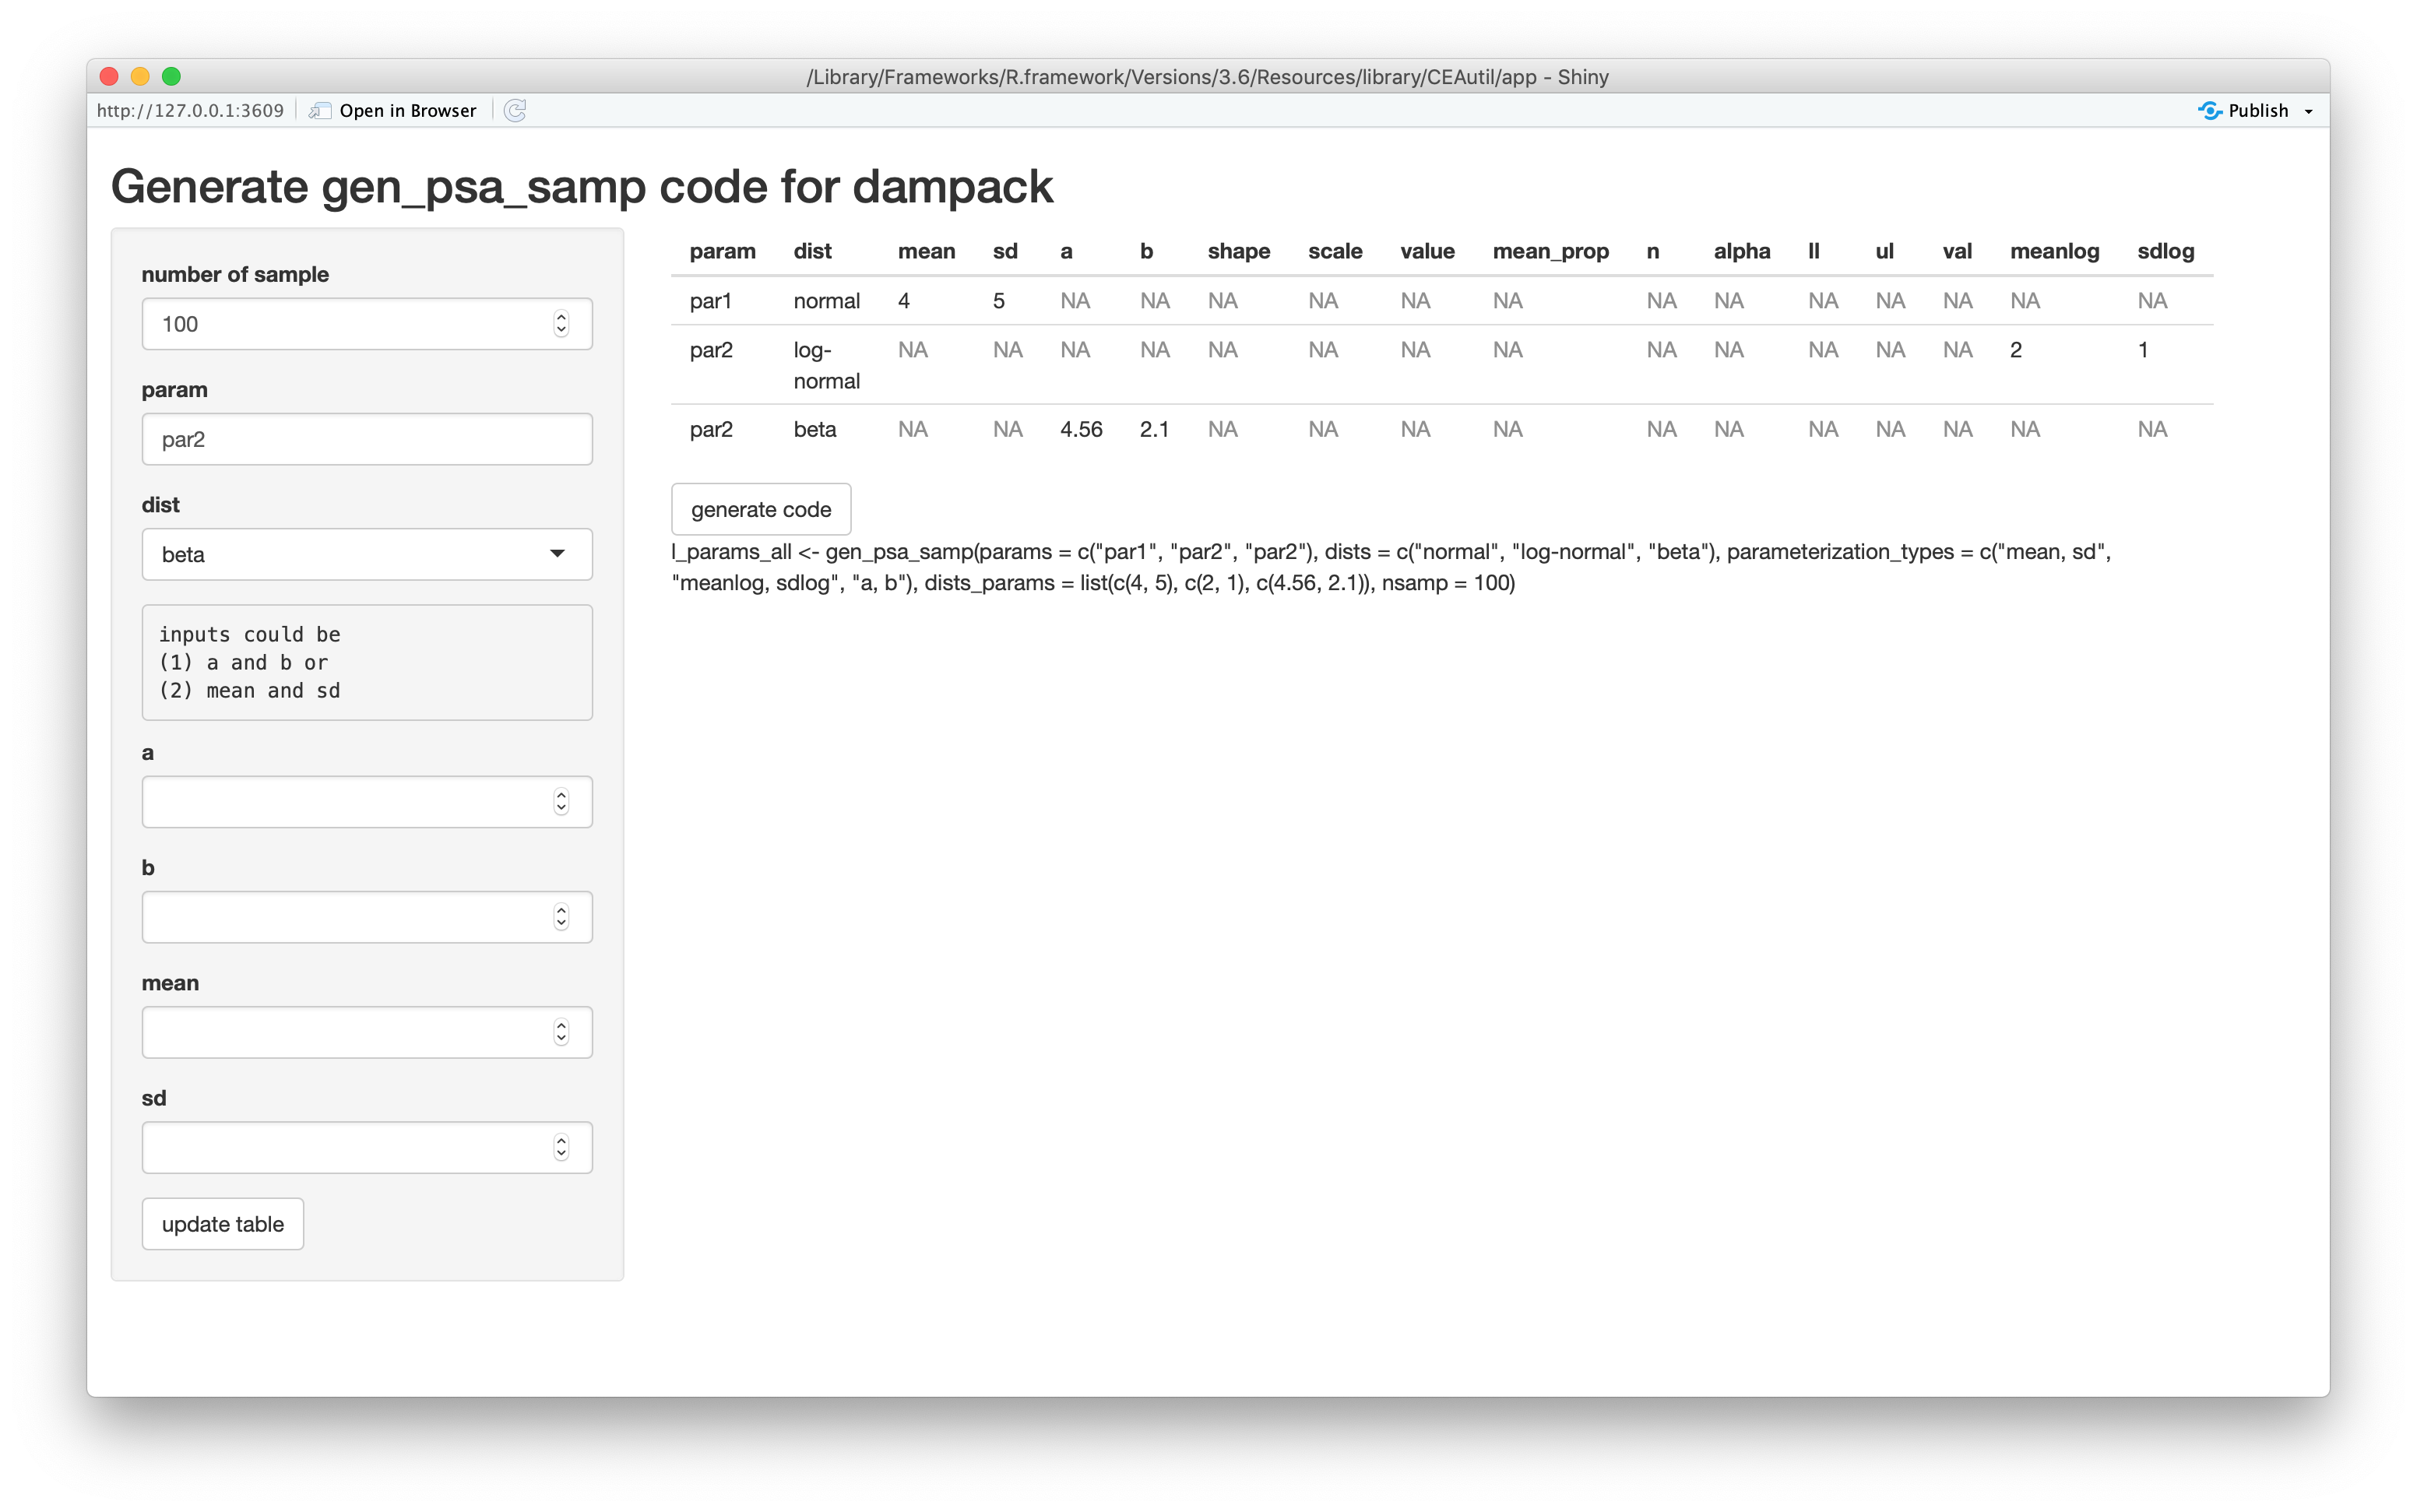Click the Open in Browser link
Screen dimensions: 2417x1512
(x=407, y=111)
